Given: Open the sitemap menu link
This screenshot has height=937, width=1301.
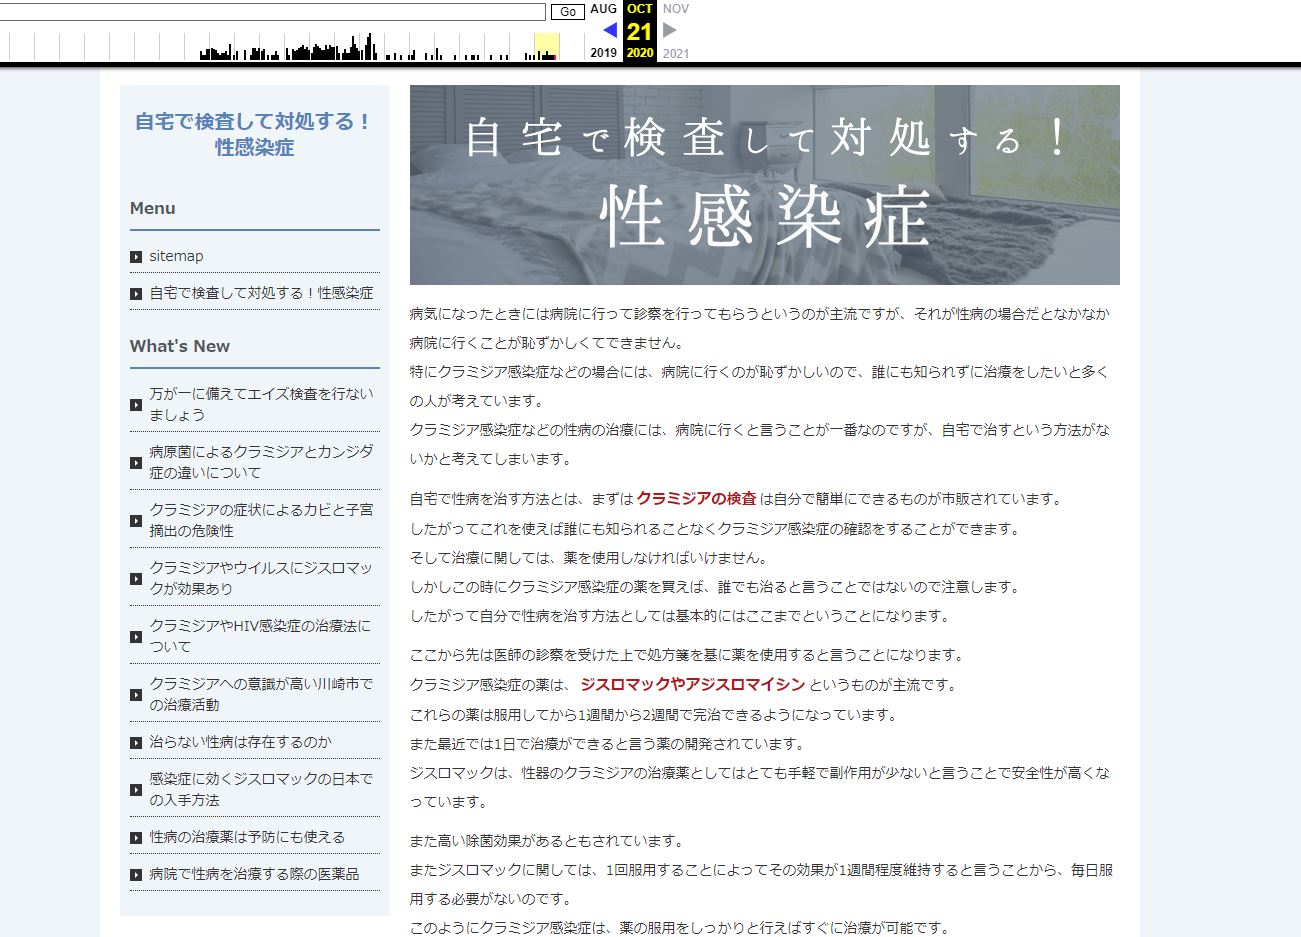Looking at the screenshot, I should click(176, 256).
